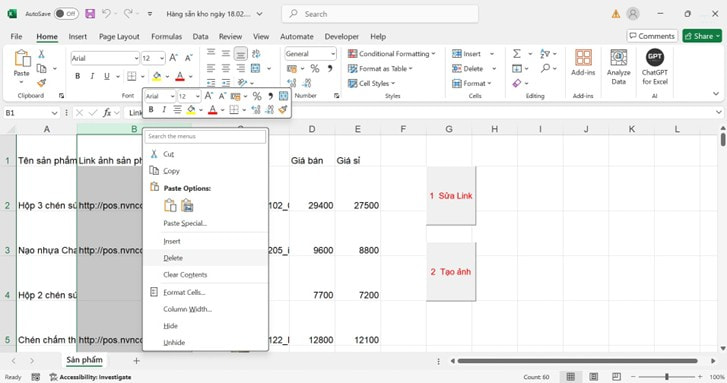Open the mini toolbar font size dropdown
This screenshot has width=727, height=383.
(x=198, y=96)
